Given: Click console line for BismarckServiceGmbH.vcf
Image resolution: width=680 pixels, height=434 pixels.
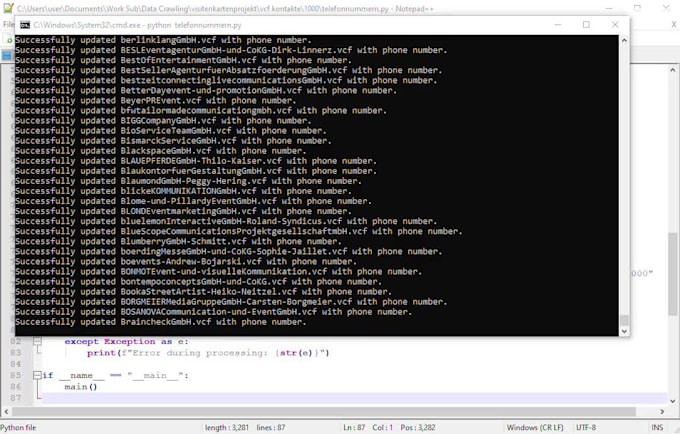Looking at the screenshot, I should pyautogui.click(x=173, y=141).
